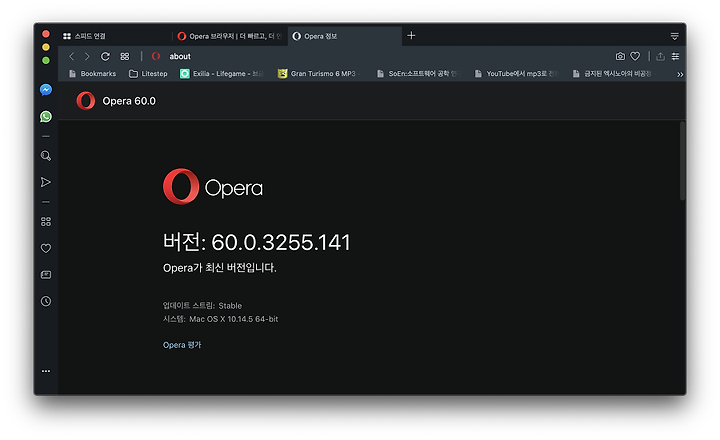Click the large Opera logo on page
The image size is (720, 440).
pyautogui.click(x=213, y=186)
